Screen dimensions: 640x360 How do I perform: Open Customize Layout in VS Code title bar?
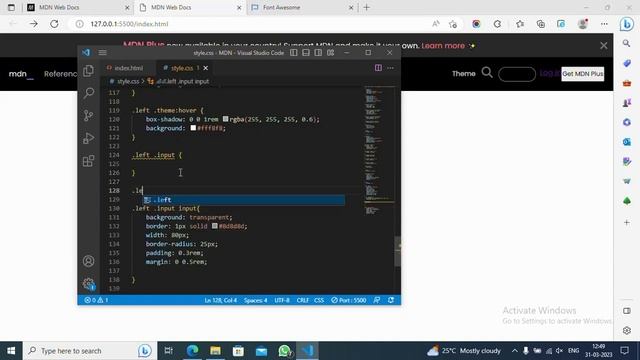(x=330, y=53)
